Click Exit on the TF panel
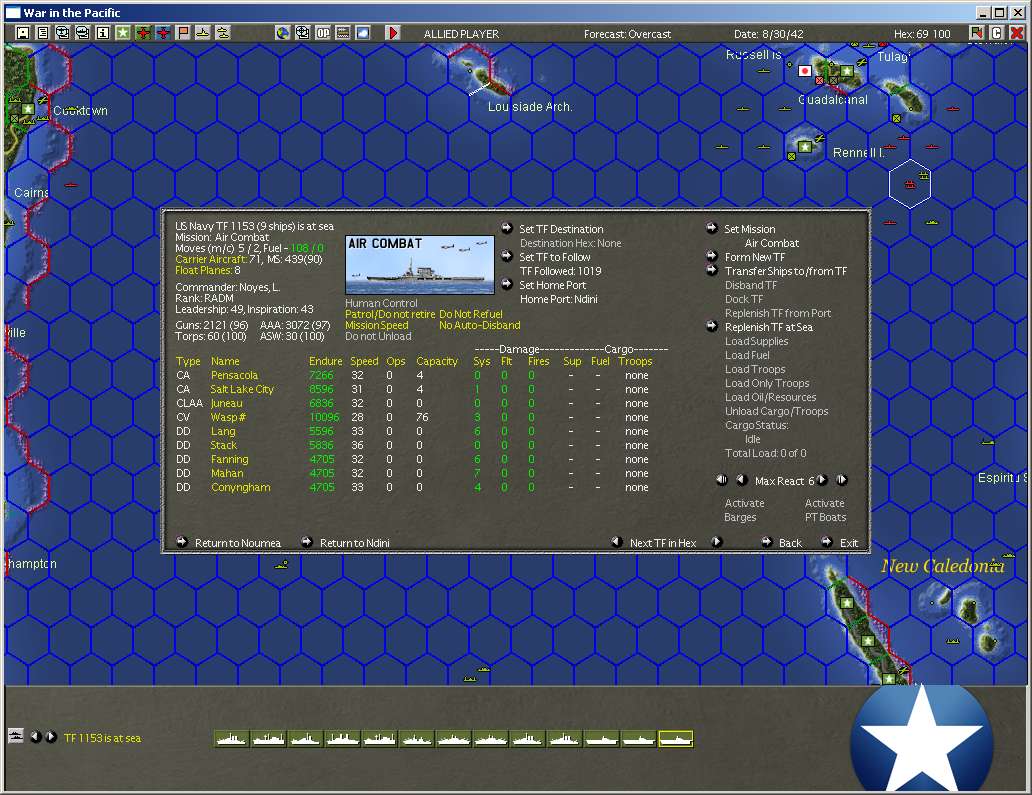The height and width of the screenshot is (795, 1032). click(848, 543)
